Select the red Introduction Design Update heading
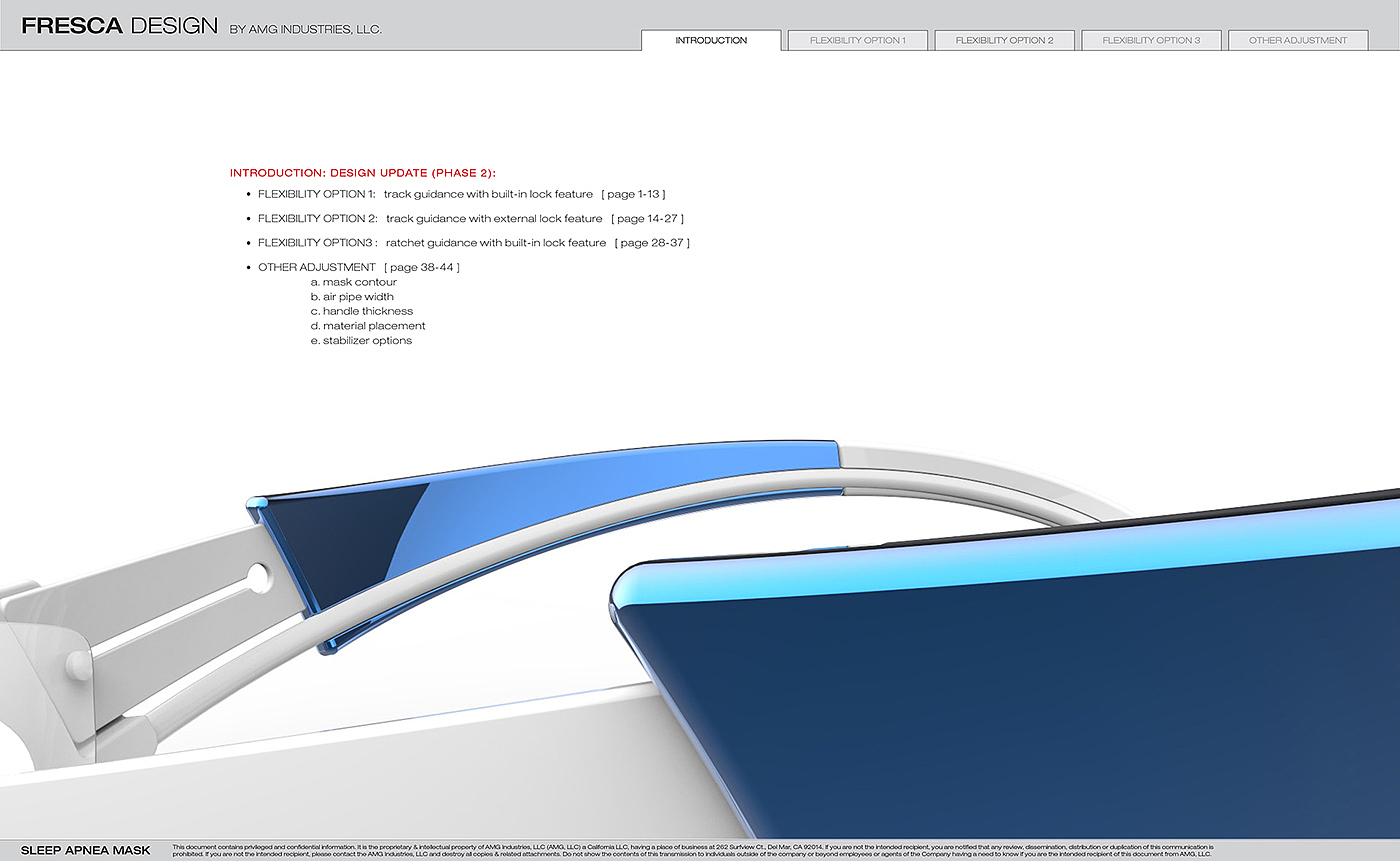The height and width of the screenshot is (861, 1400). (362, 173)
